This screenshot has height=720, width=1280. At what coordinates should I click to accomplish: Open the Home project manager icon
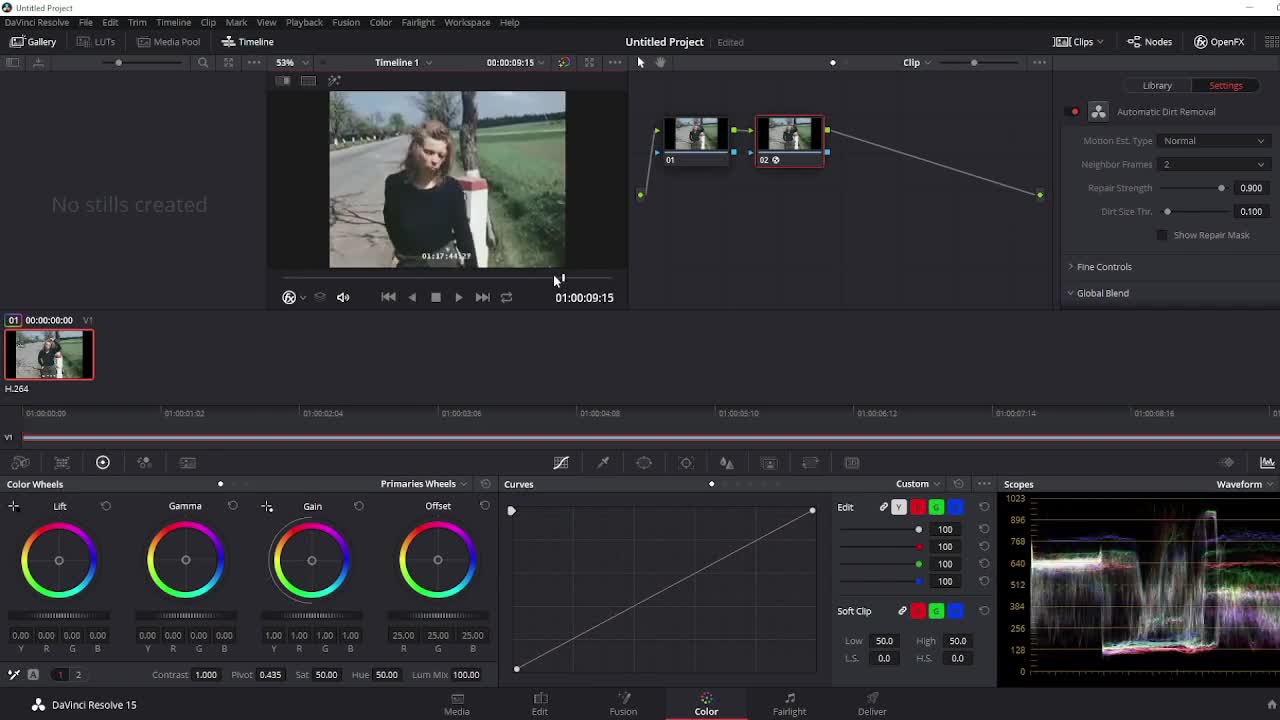click(x=1272, y=704)
